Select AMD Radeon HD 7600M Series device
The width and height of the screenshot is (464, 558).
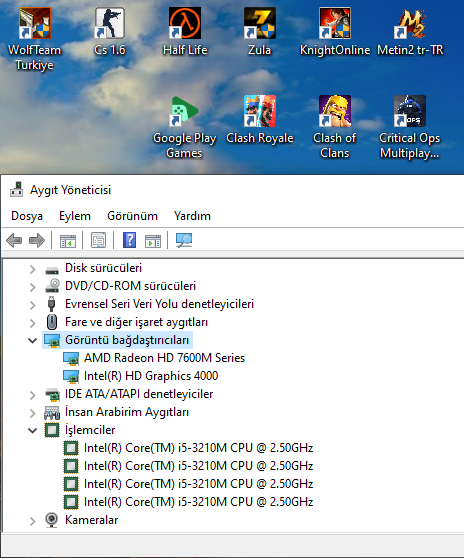pyautogui.click(x=164, y=358)
